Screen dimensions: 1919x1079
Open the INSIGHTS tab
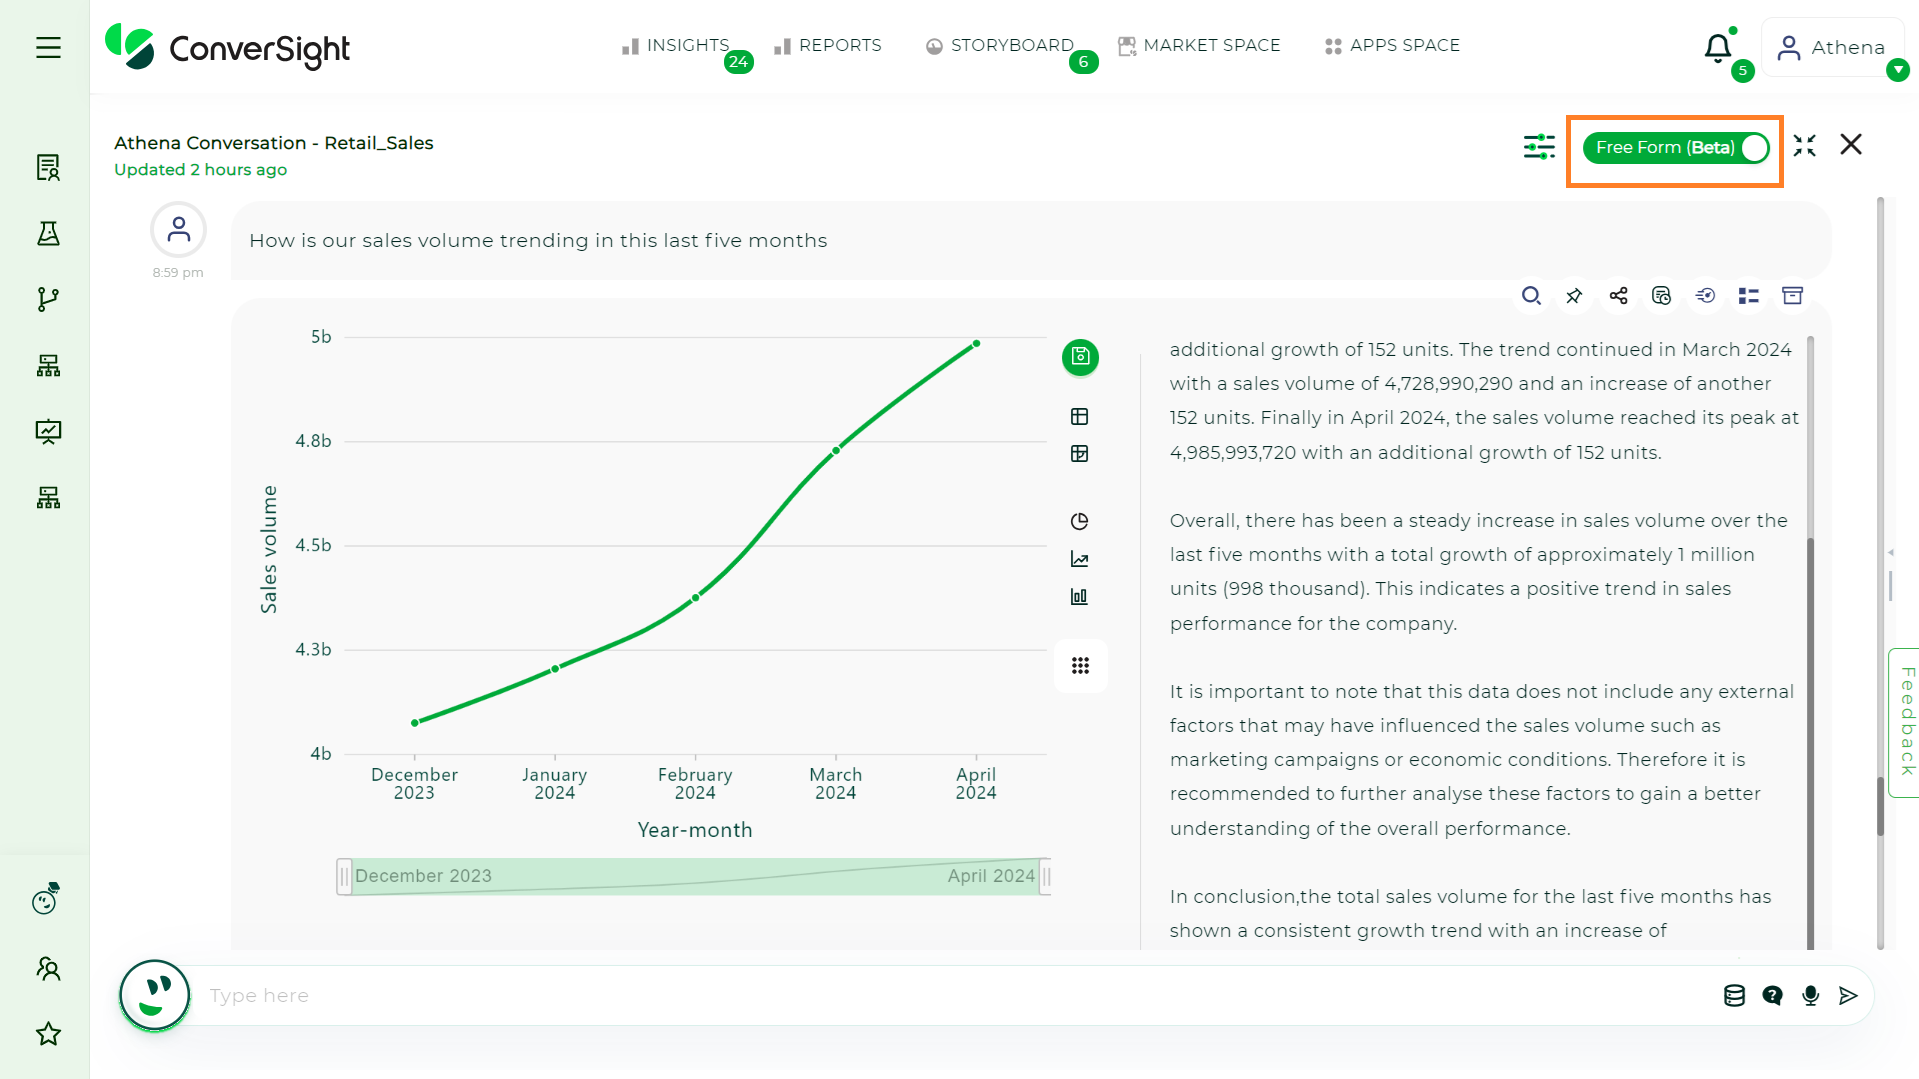point(676,46)
